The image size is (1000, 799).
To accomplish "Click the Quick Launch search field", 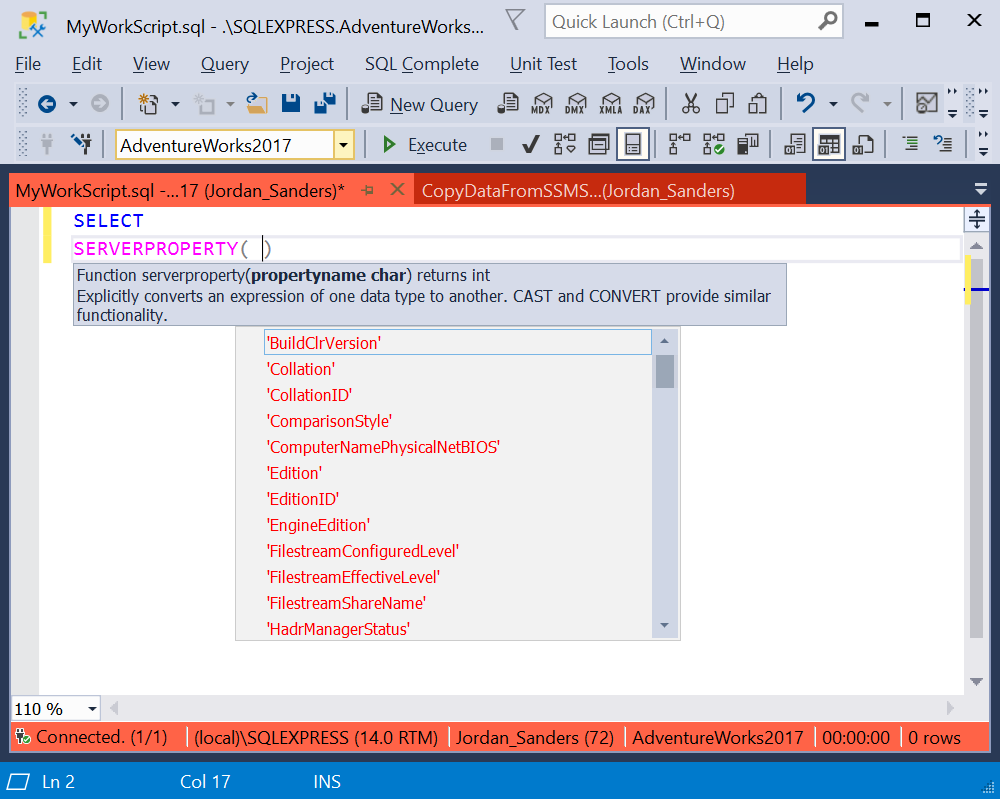I will tap(694, 22).
